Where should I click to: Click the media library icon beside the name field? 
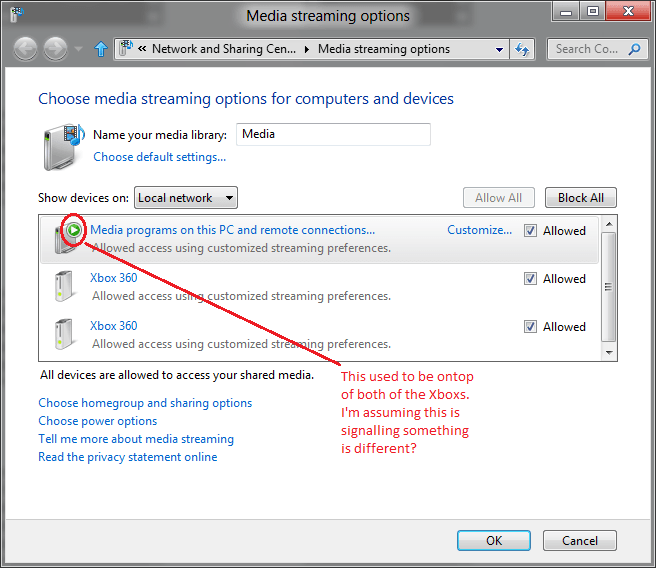[62, 144]
